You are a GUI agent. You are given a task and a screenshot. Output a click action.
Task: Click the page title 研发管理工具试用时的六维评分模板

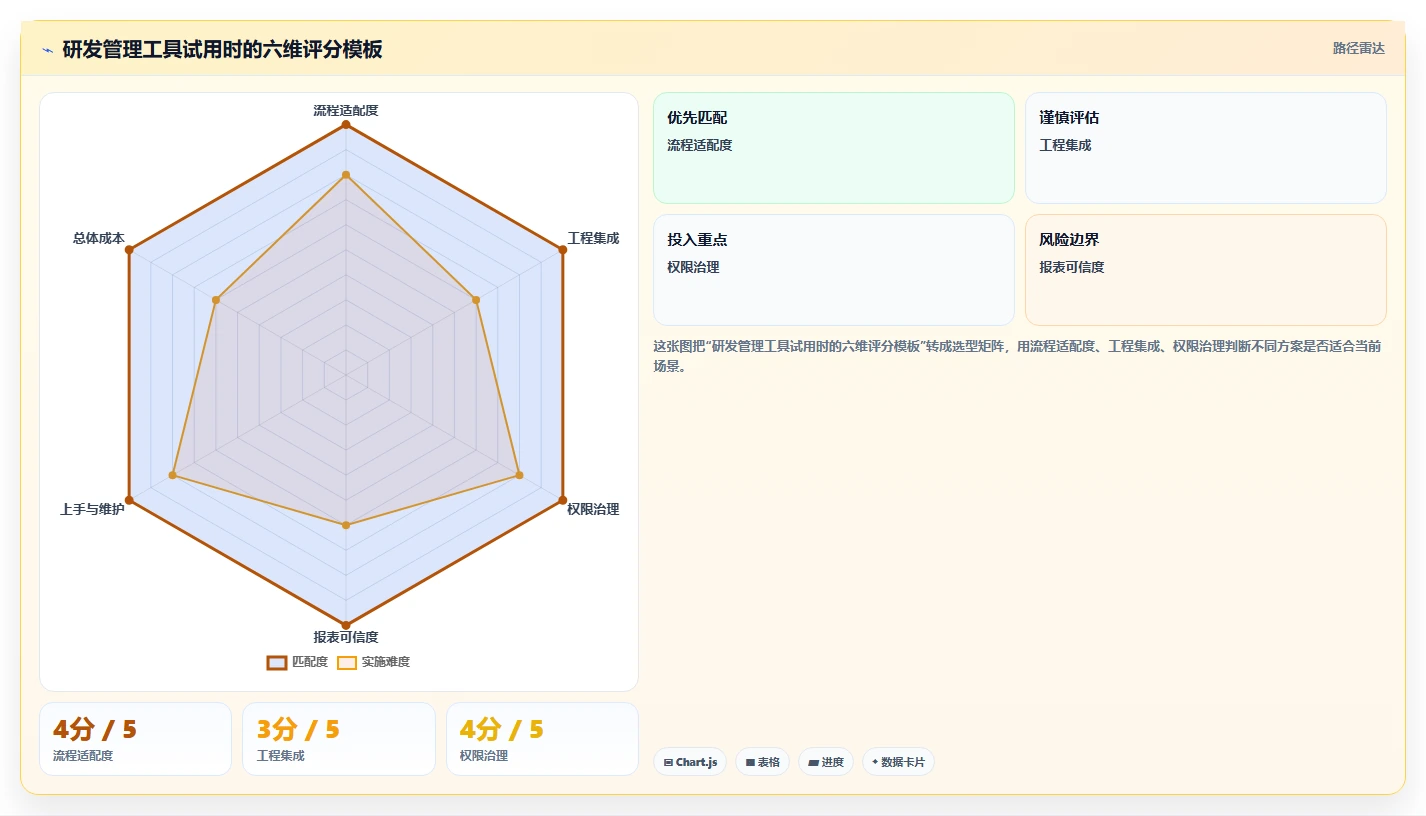pyautogui.click(x=222, y=49)
